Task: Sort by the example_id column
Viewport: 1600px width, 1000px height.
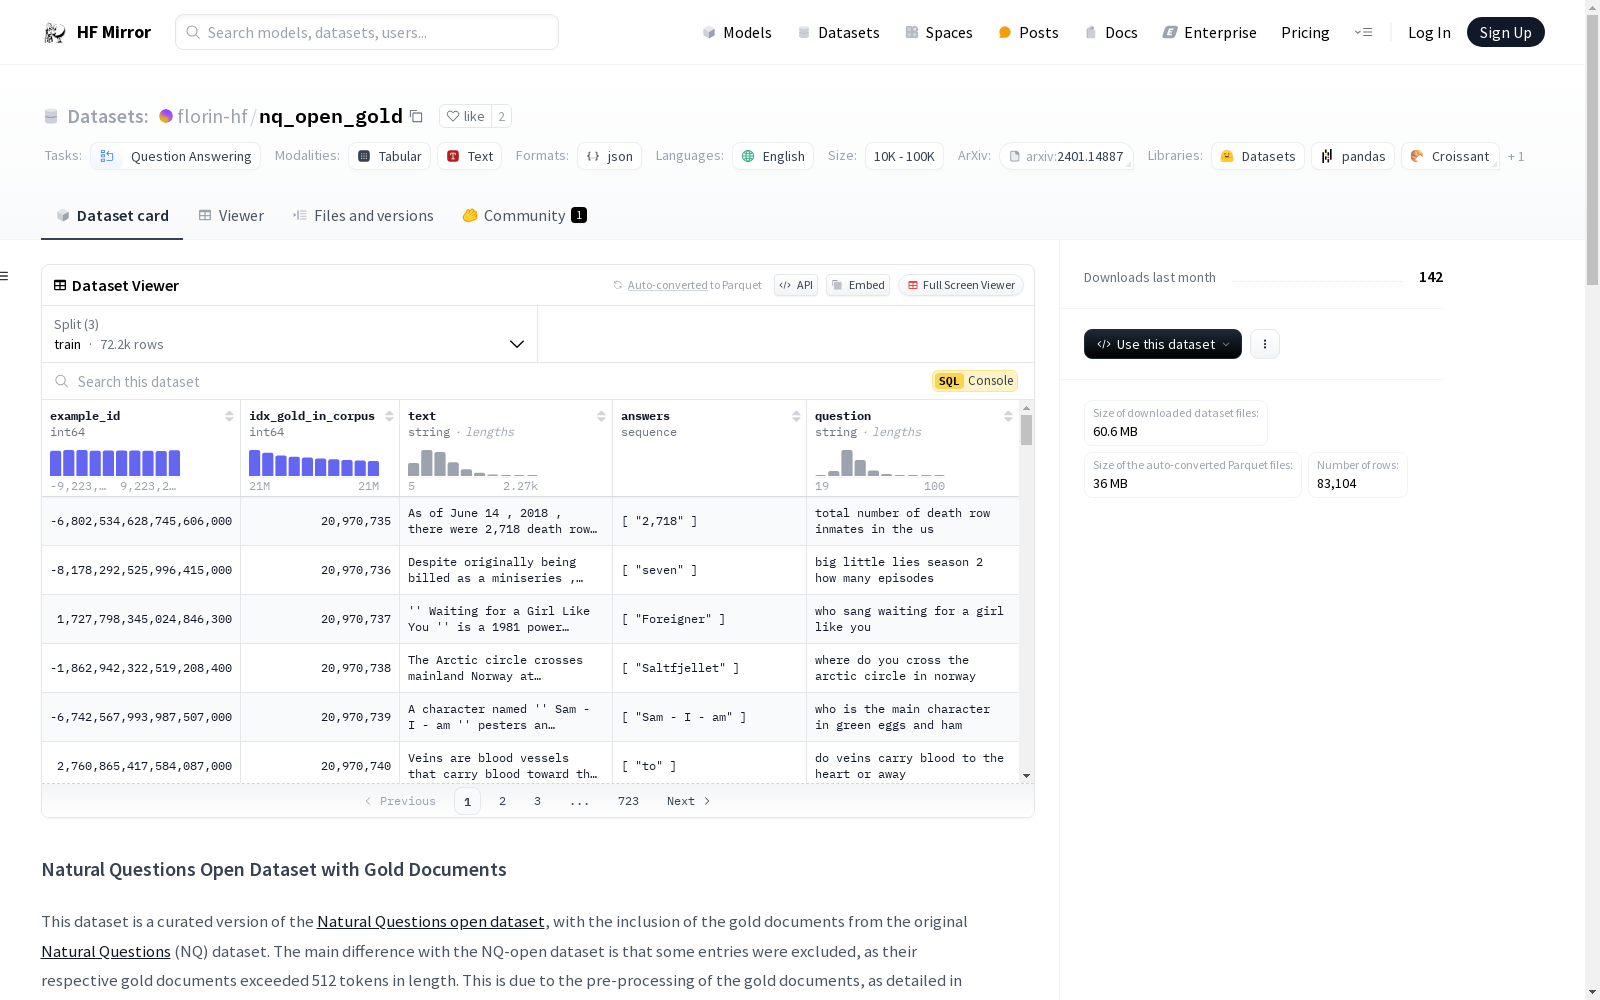Action: (229, 416)
